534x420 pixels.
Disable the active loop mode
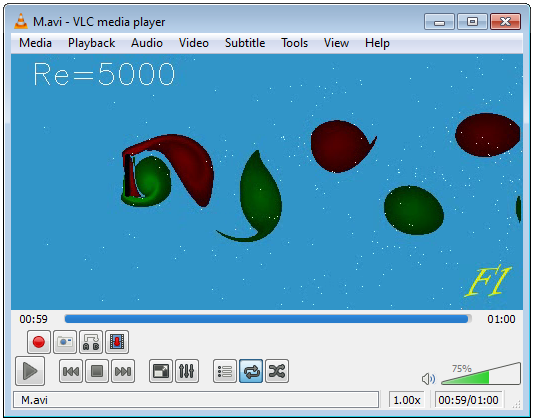click(x=251, y=371)
